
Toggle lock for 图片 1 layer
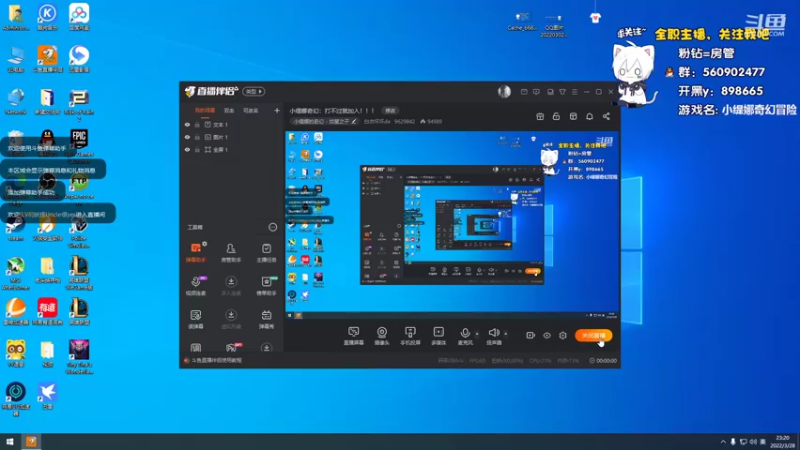click(x=197, y=137)
